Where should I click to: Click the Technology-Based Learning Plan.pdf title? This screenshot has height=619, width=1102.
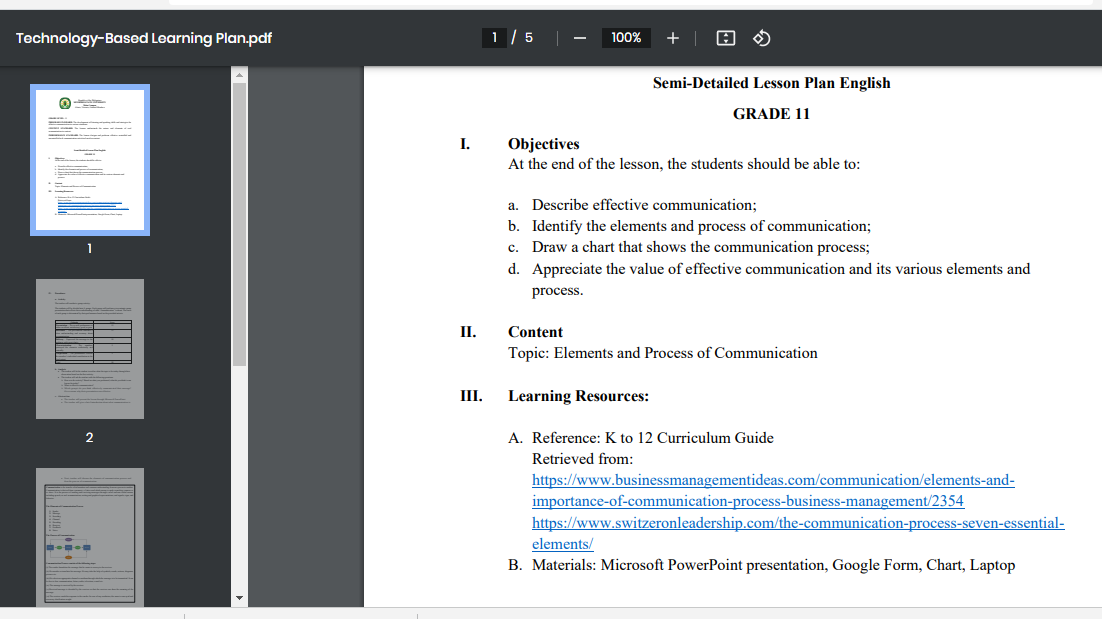(x=144, y=38)
